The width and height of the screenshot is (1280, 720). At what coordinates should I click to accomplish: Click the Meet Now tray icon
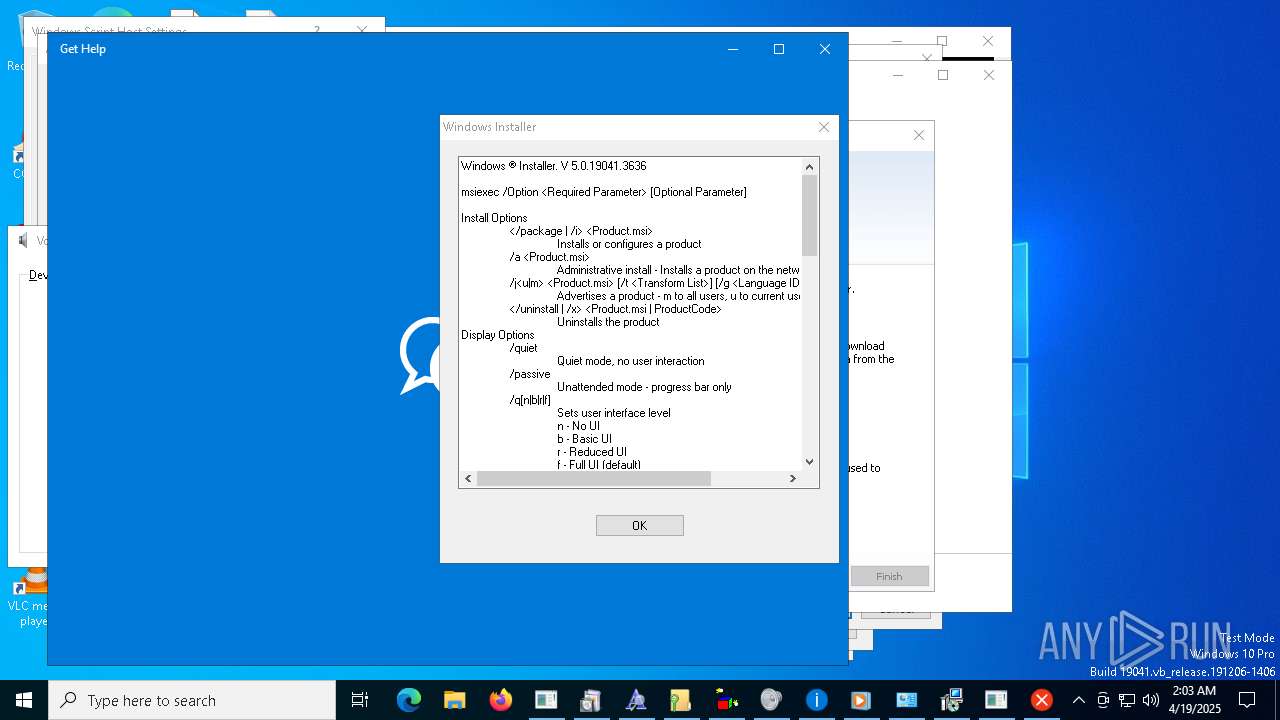coord(1103,700)
